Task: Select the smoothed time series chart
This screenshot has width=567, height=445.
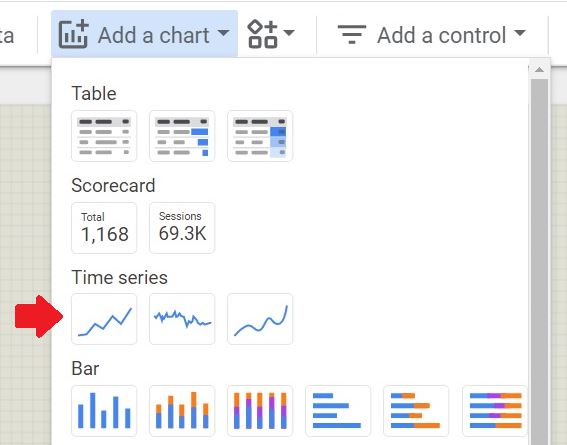Action: 260,319
